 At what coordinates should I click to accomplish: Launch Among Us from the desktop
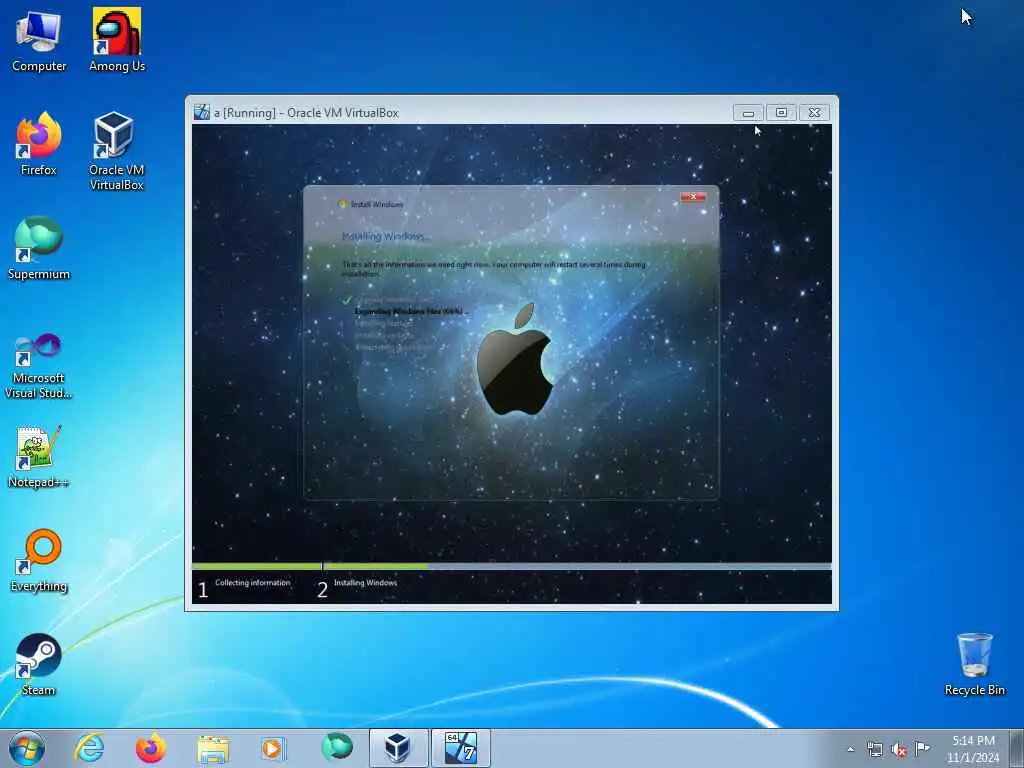(x=117, y=40)
